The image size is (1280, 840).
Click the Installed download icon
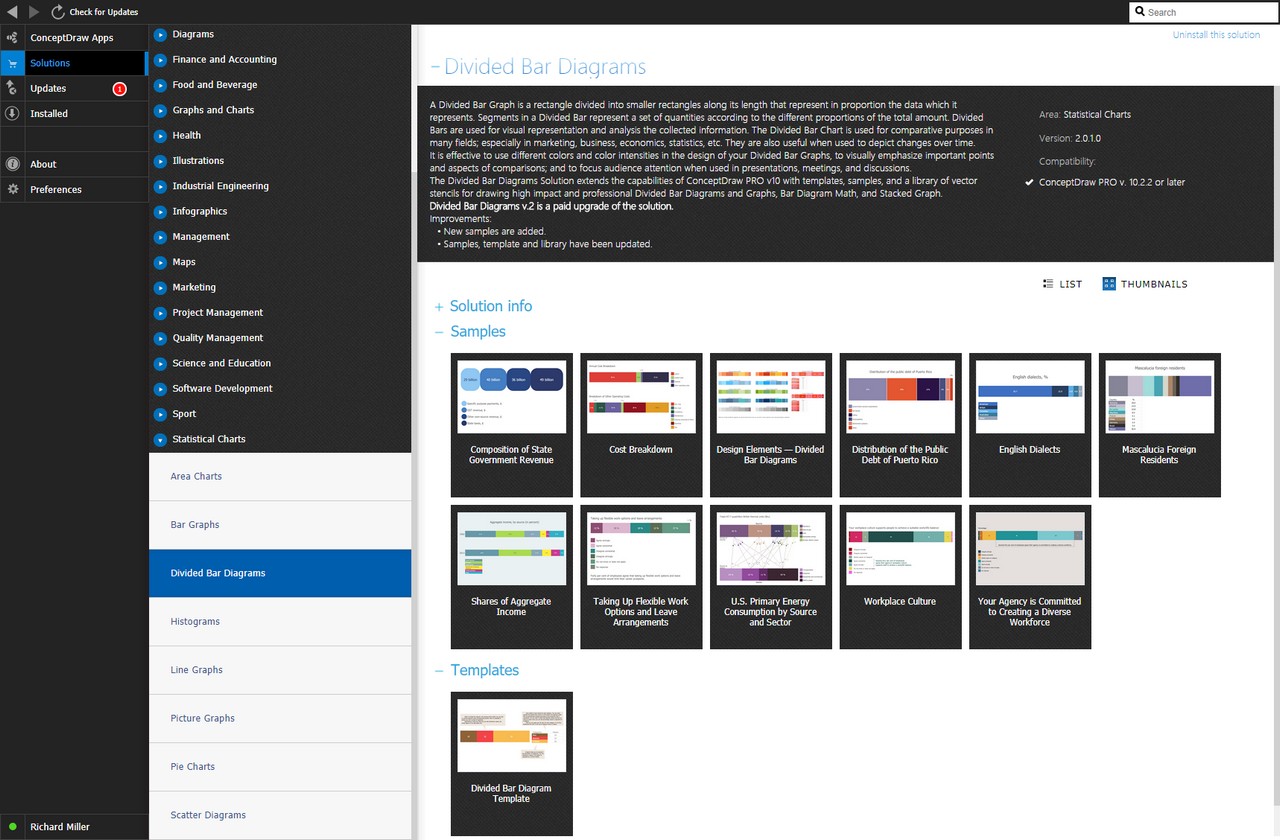click(x=12, y=113)
